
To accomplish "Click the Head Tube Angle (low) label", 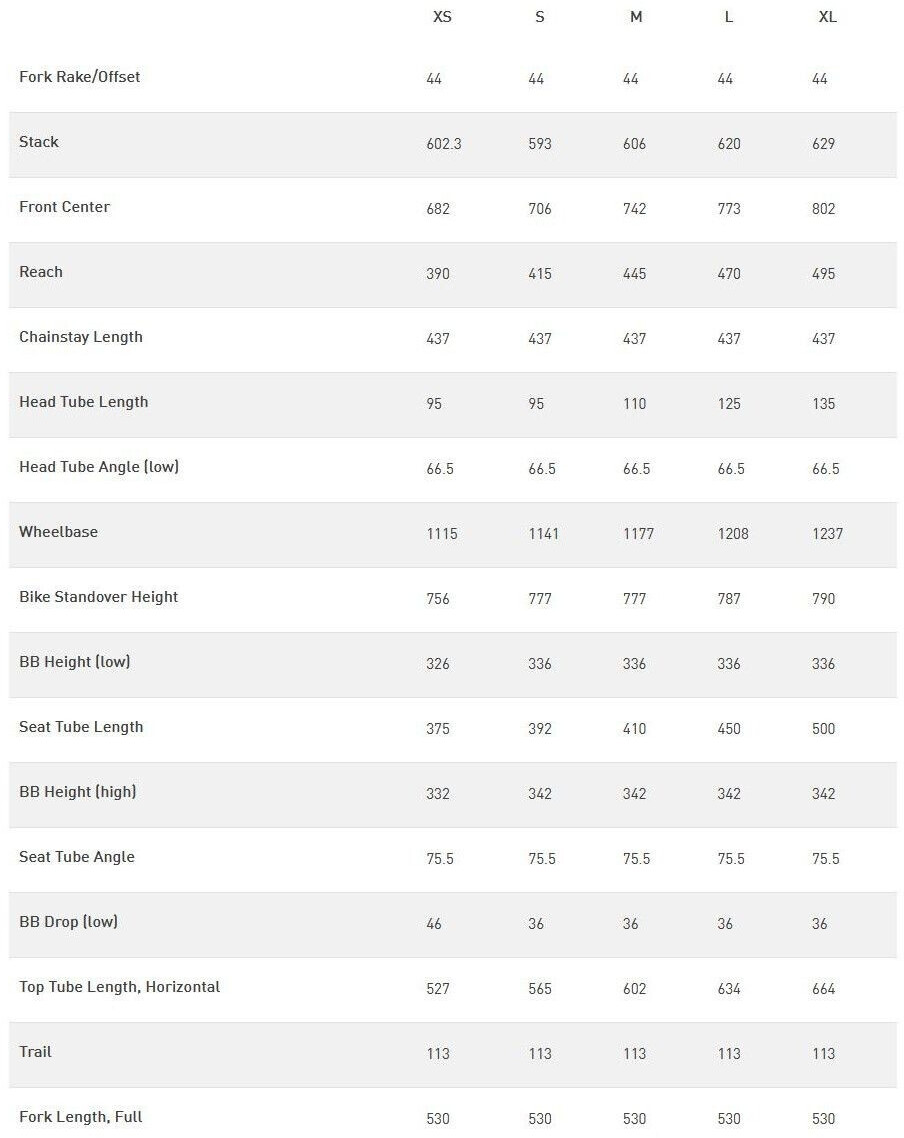I will [x=99, y=467].
